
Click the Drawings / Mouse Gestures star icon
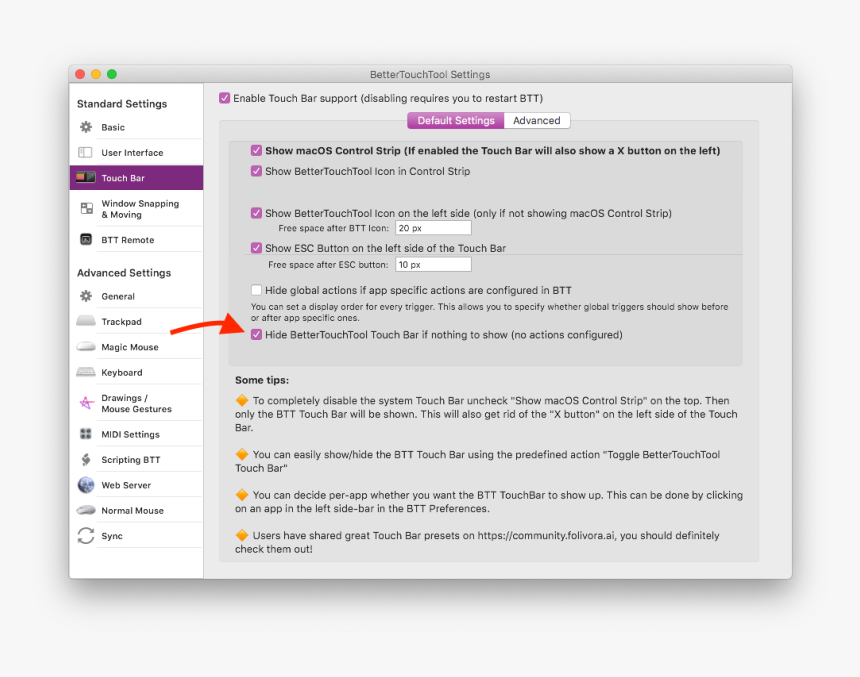click(x=86, y=403)
